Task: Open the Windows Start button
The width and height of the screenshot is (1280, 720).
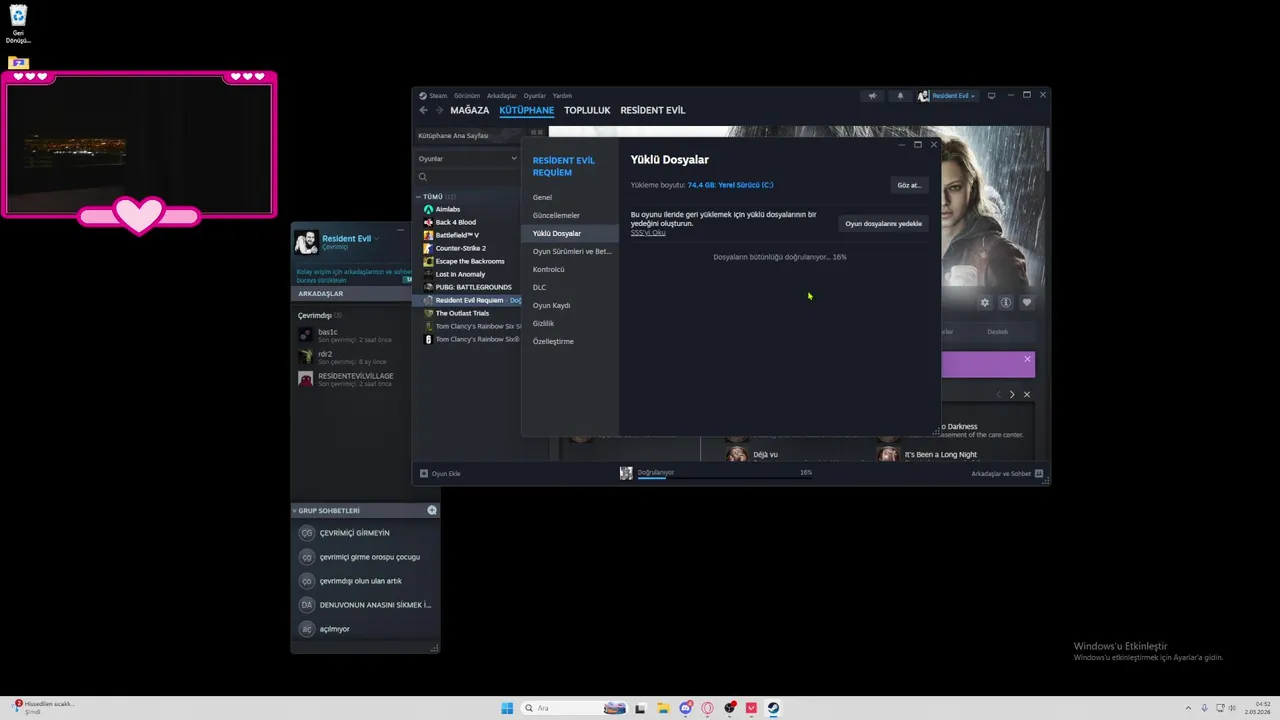Action: [507, 708]
